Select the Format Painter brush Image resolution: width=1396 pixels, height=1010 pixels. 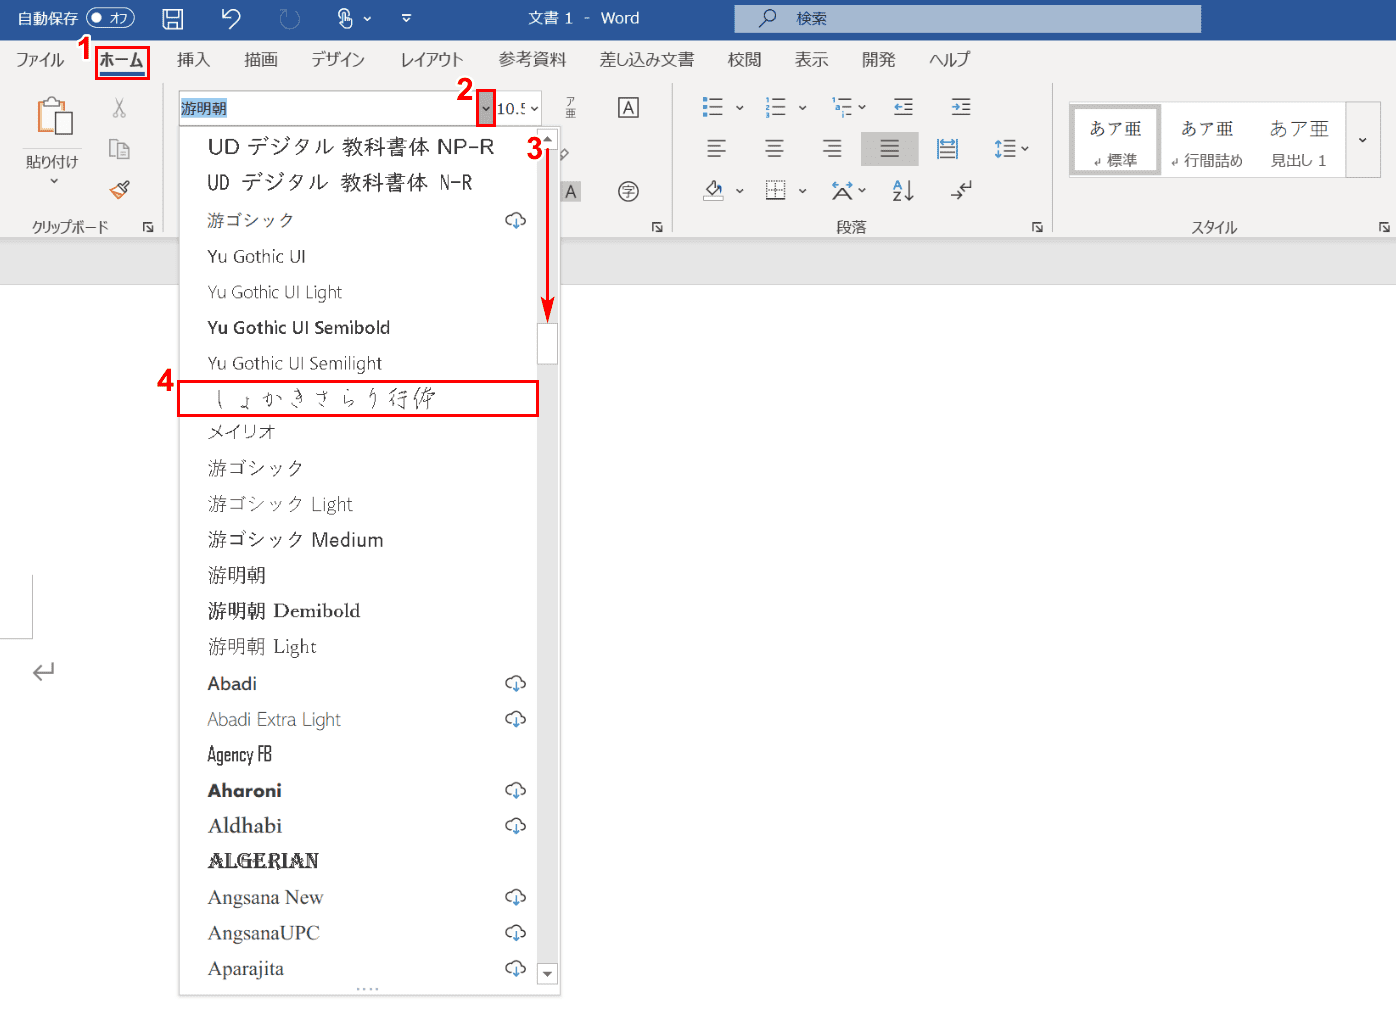120,189
